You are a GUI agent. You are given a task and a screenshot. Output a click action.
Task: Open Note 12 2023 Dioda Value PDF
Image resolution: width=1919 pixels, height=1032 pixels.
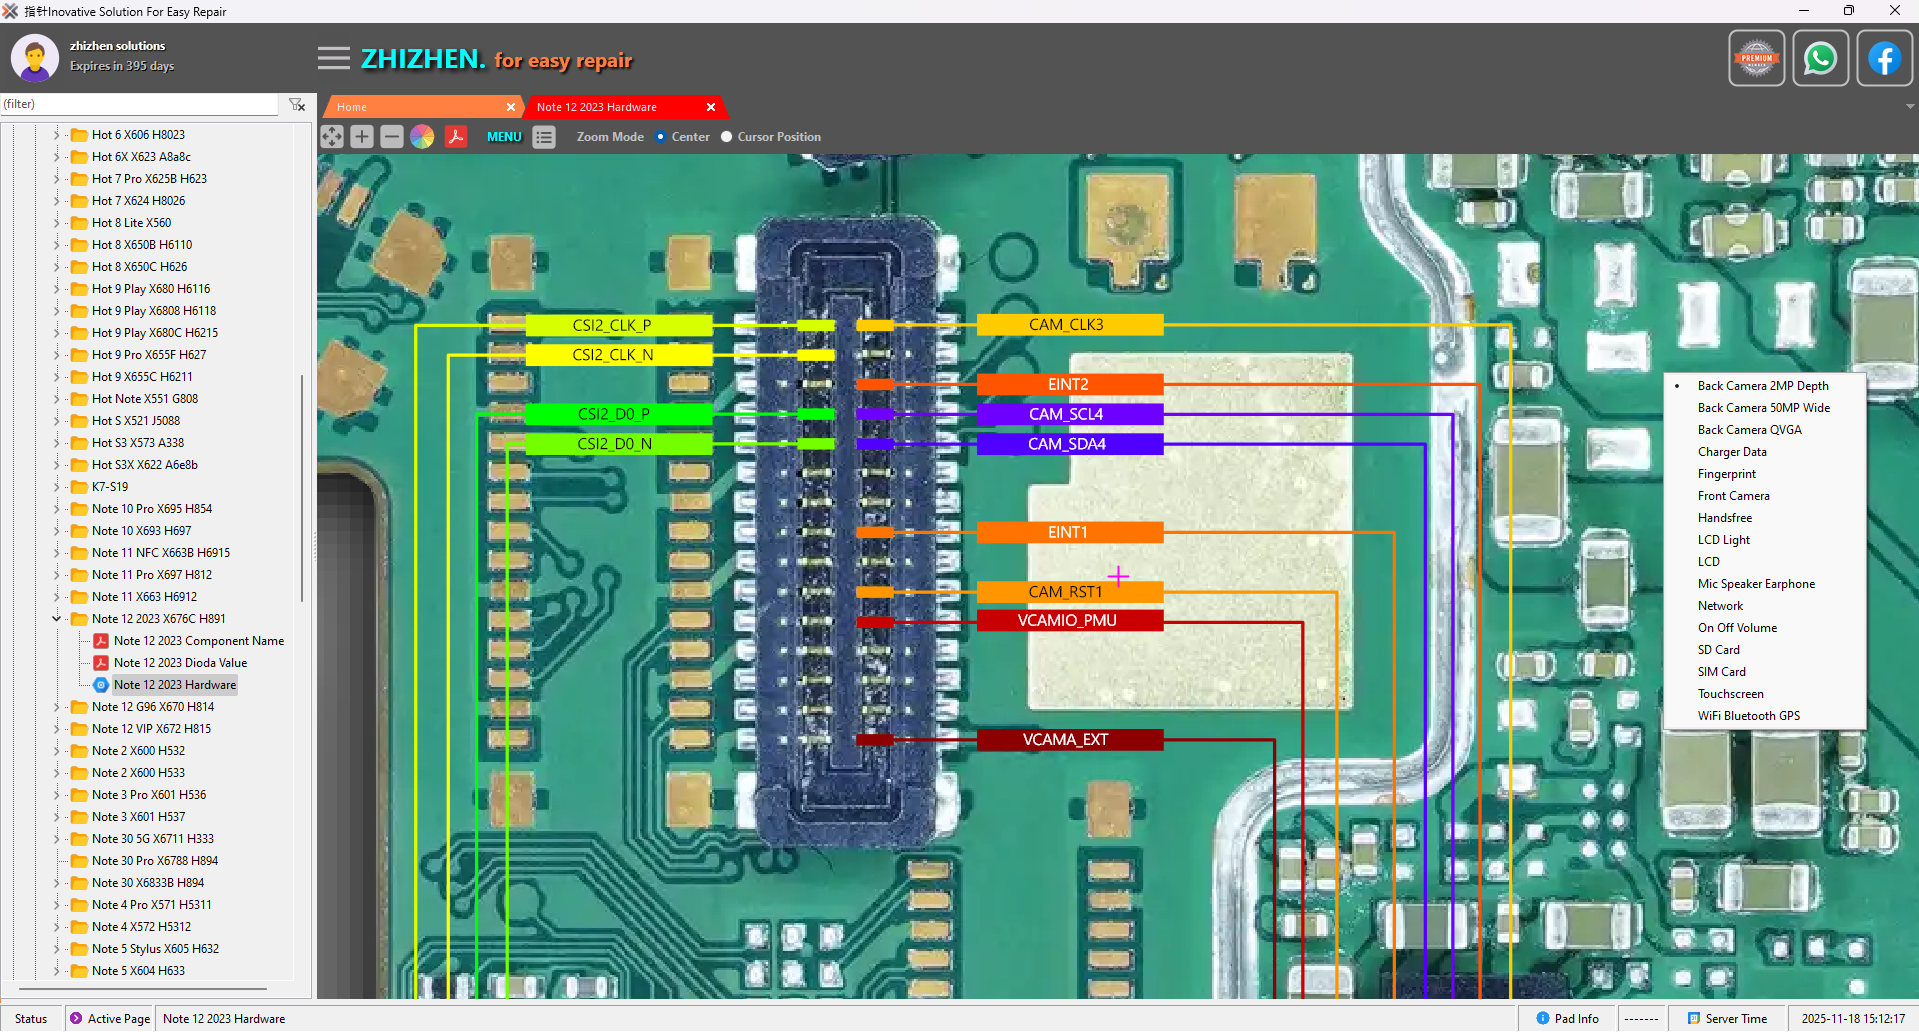point(170,663)
